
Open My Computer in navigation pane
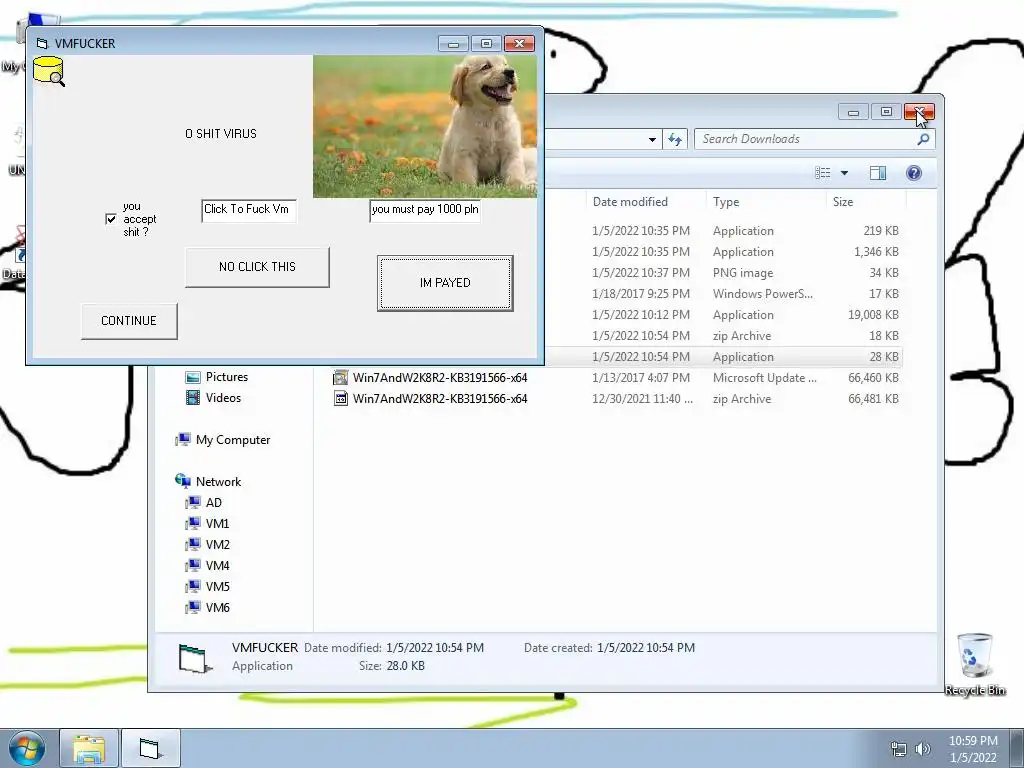click(x=232, y=440)
